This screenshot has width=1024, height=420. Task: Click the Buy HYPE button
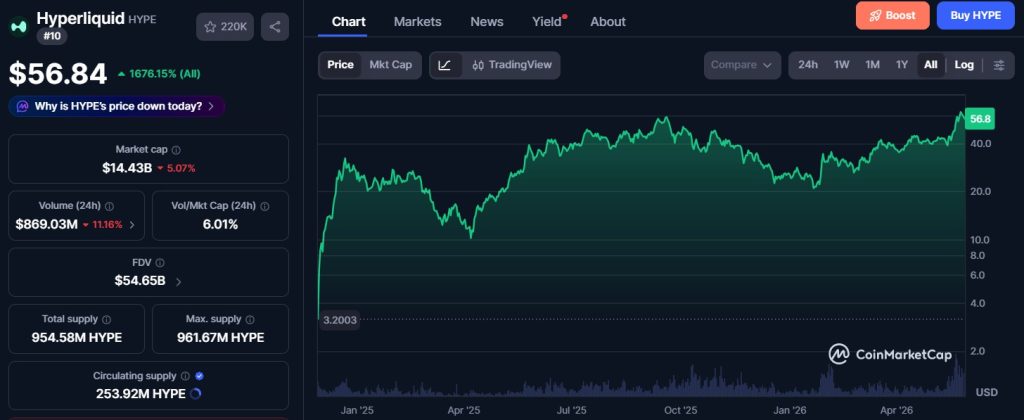(976, 16)
